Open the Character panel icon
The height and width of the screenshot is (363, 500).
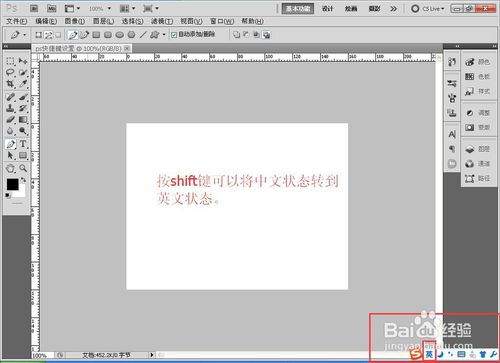(452, 134)
